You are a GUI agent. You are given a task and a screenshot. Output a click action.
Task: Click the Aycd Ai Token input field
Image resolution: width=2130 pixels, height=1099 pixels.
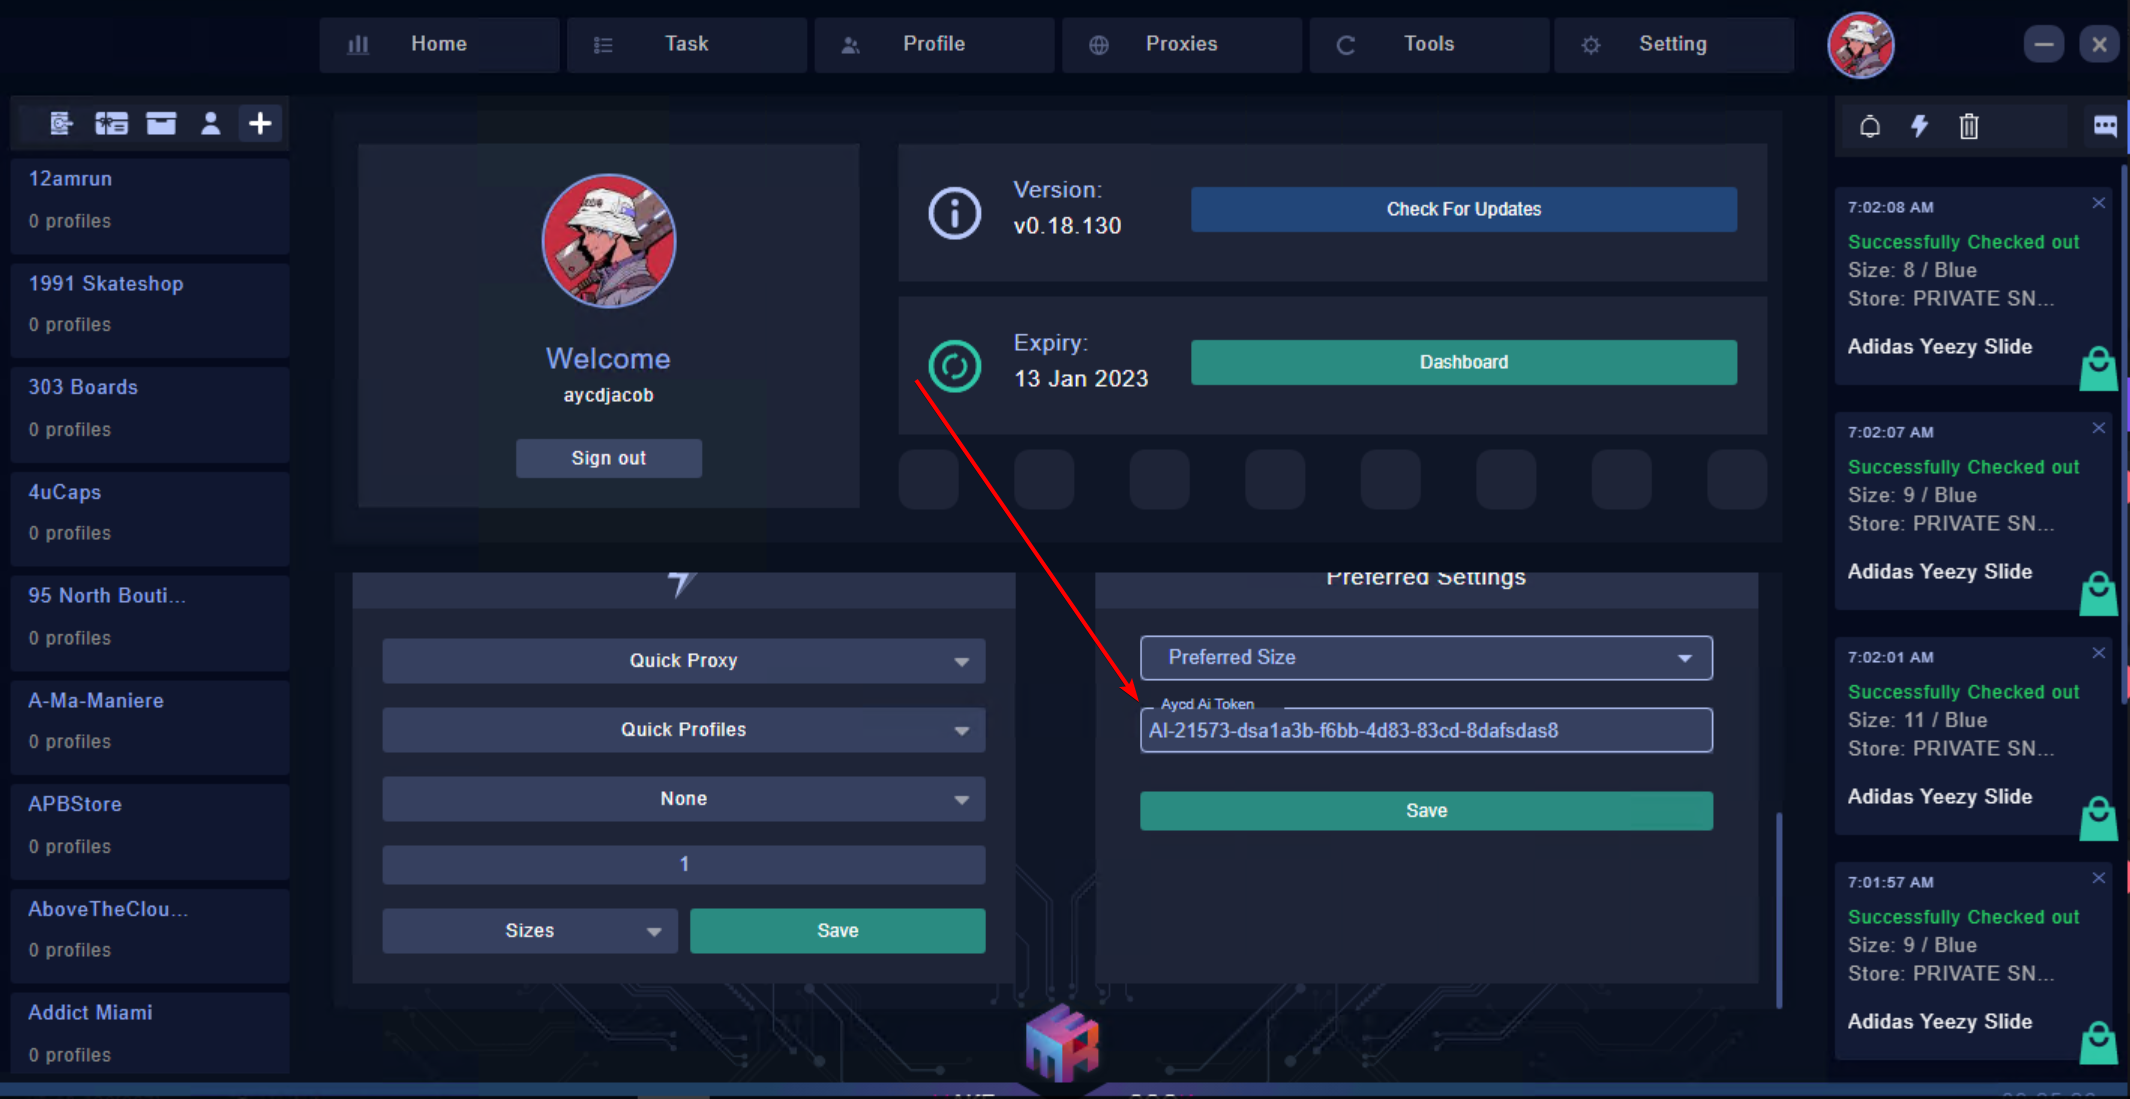(x=1425, y=731)
